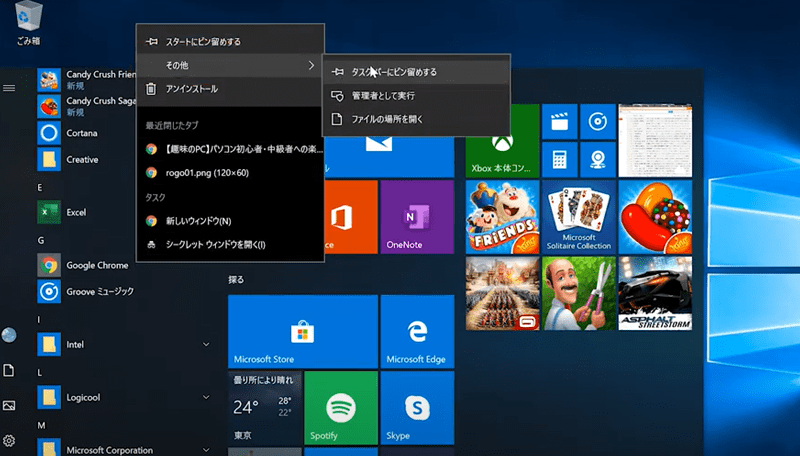Open the Microsoft Corporation folder entry
Image resolution: width=800 pixels, height=456 pixels.
coord(124,449)
